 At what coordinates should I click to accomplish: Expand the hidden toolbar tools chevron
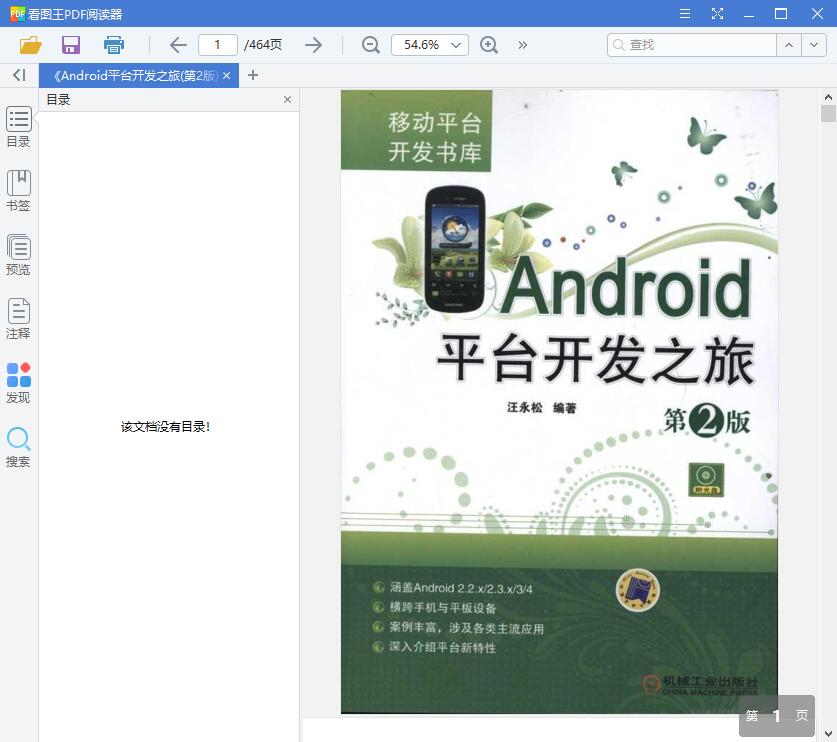522,45
